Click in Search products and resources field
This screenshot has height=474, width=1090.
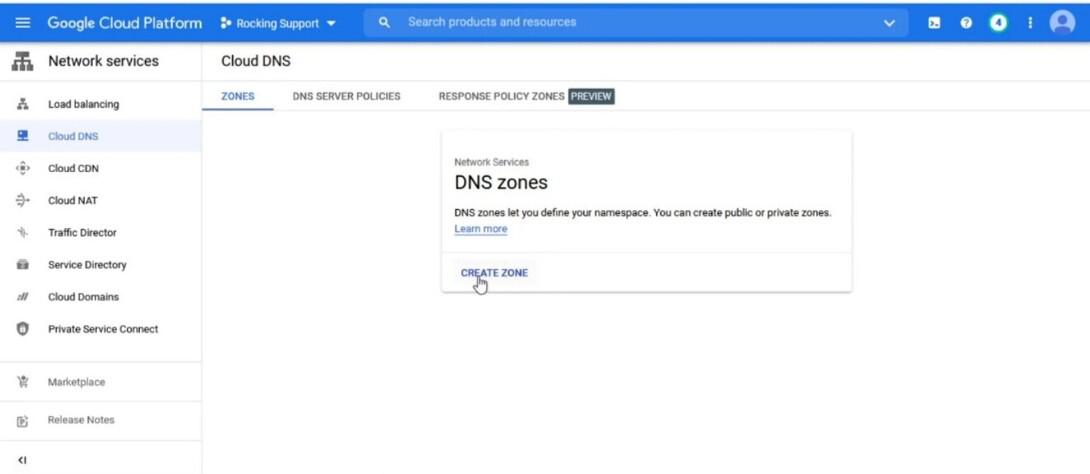(x=636, y=22)
